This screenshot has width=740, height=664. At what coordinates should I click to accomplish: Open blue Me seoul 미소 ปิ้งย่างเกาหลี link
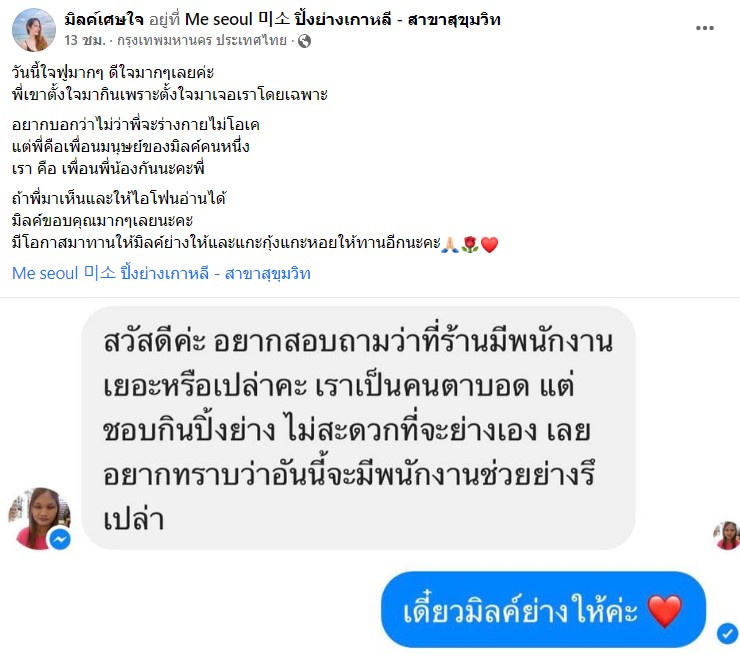pos(161,273)
